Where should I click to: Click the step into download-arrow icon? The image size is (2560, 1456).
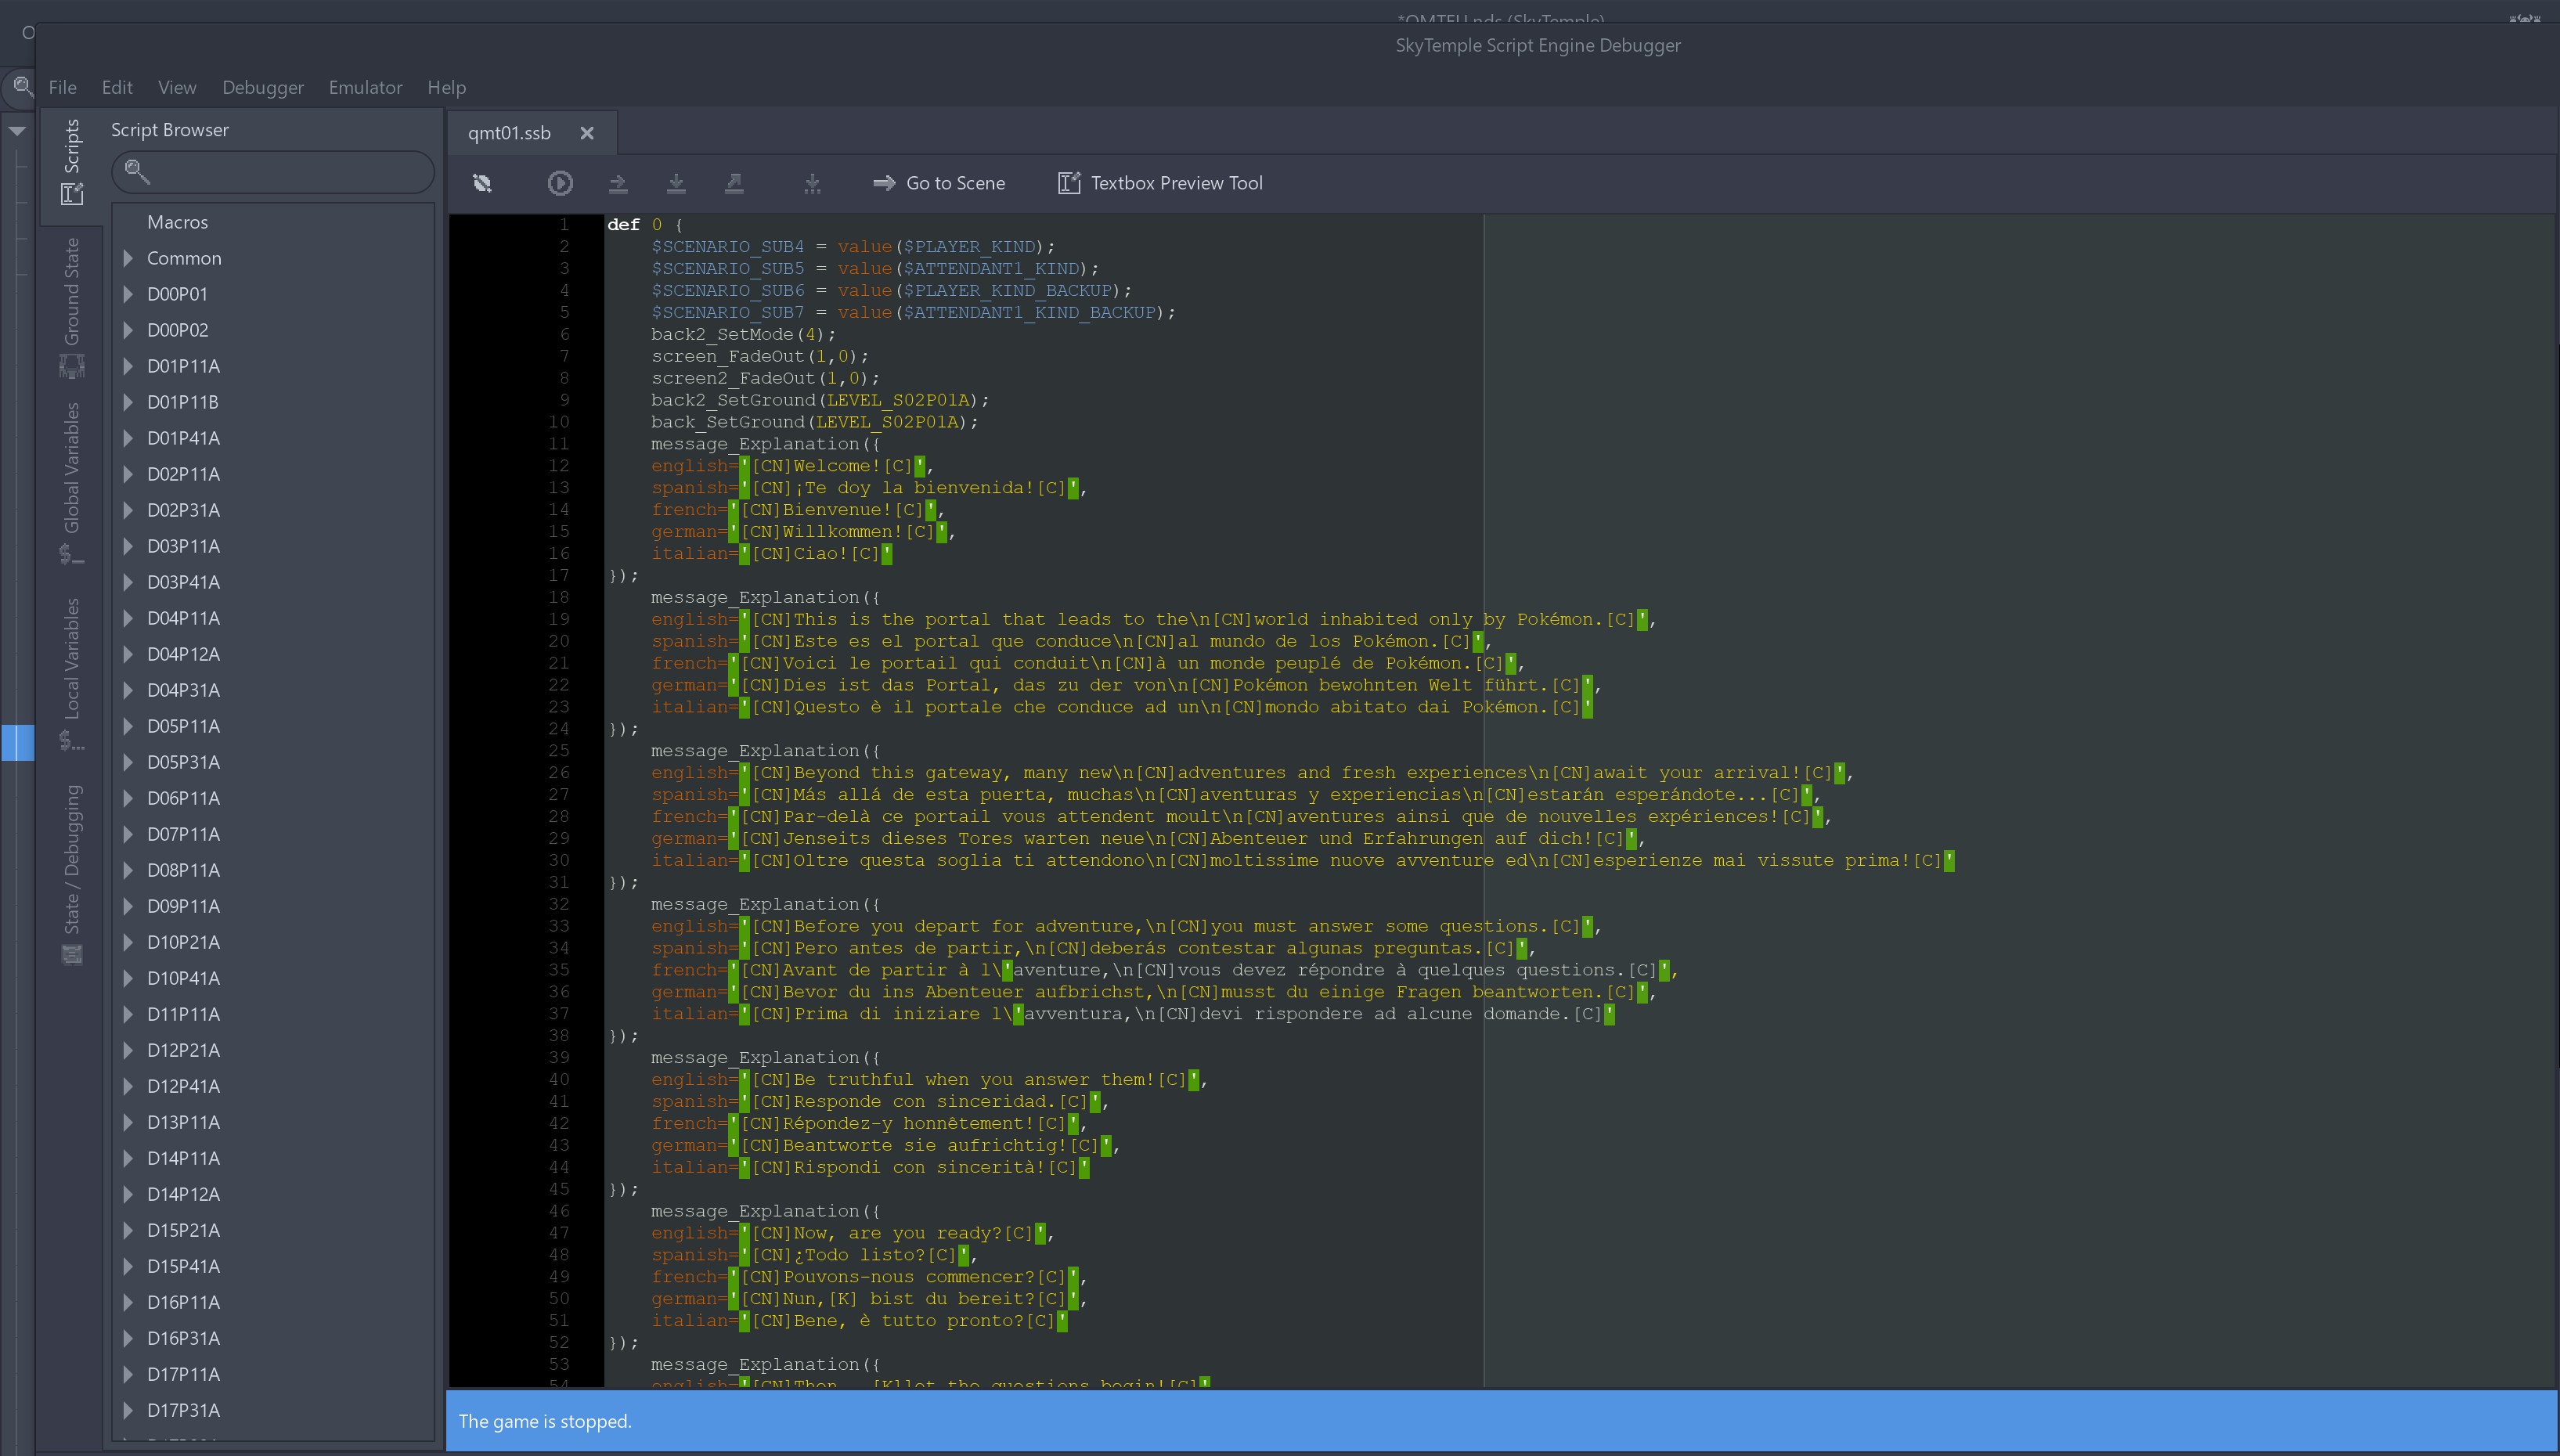click(676, 183)
